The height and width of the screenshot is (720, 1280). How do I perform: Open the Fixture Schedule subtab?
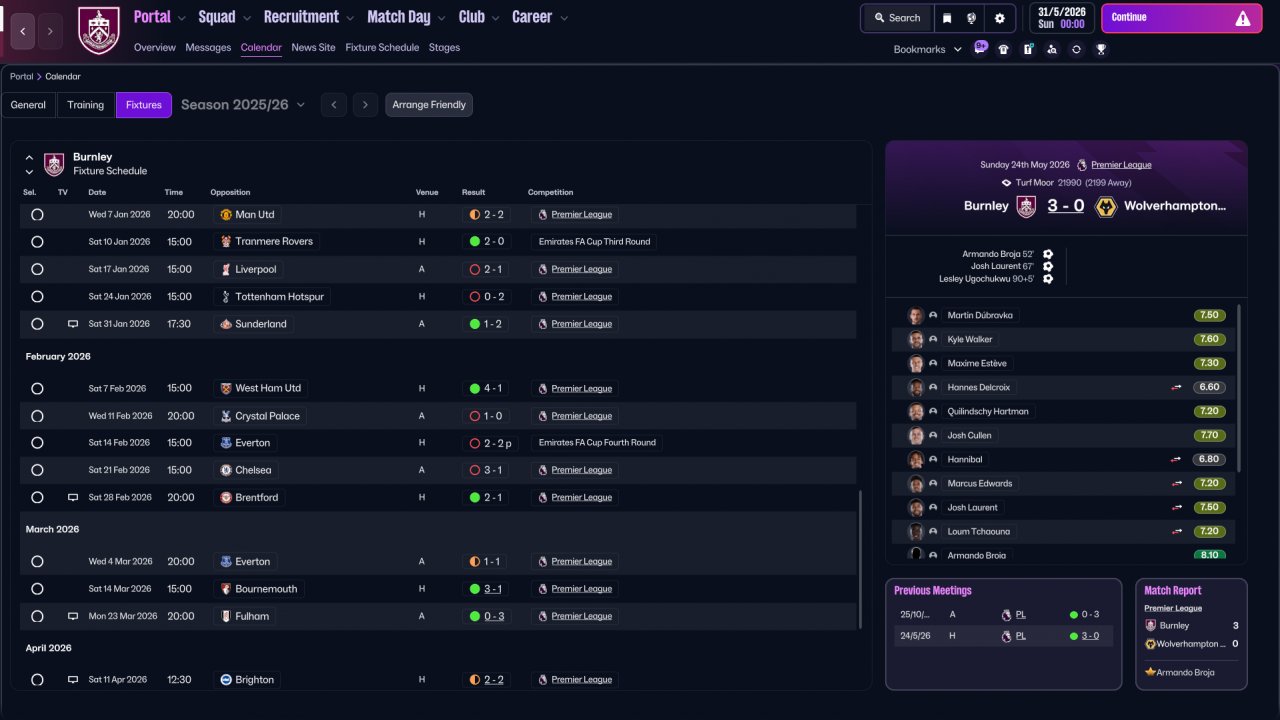(x=382, y=47)
